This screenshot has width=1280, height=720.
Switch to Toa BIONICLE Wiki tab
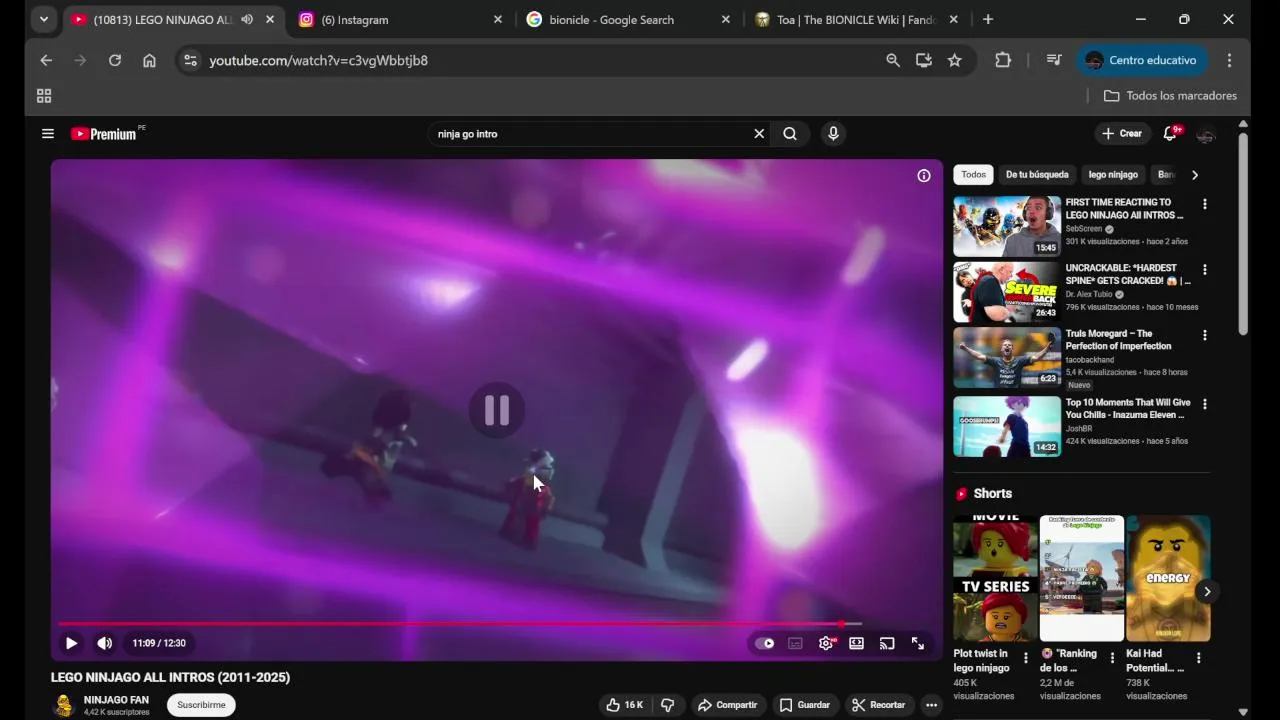click(857, 20)
